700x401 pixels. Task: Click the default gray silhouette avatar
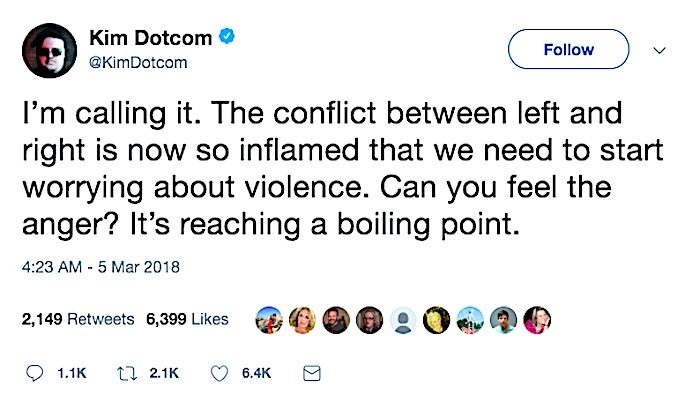[x=403, y=320]
